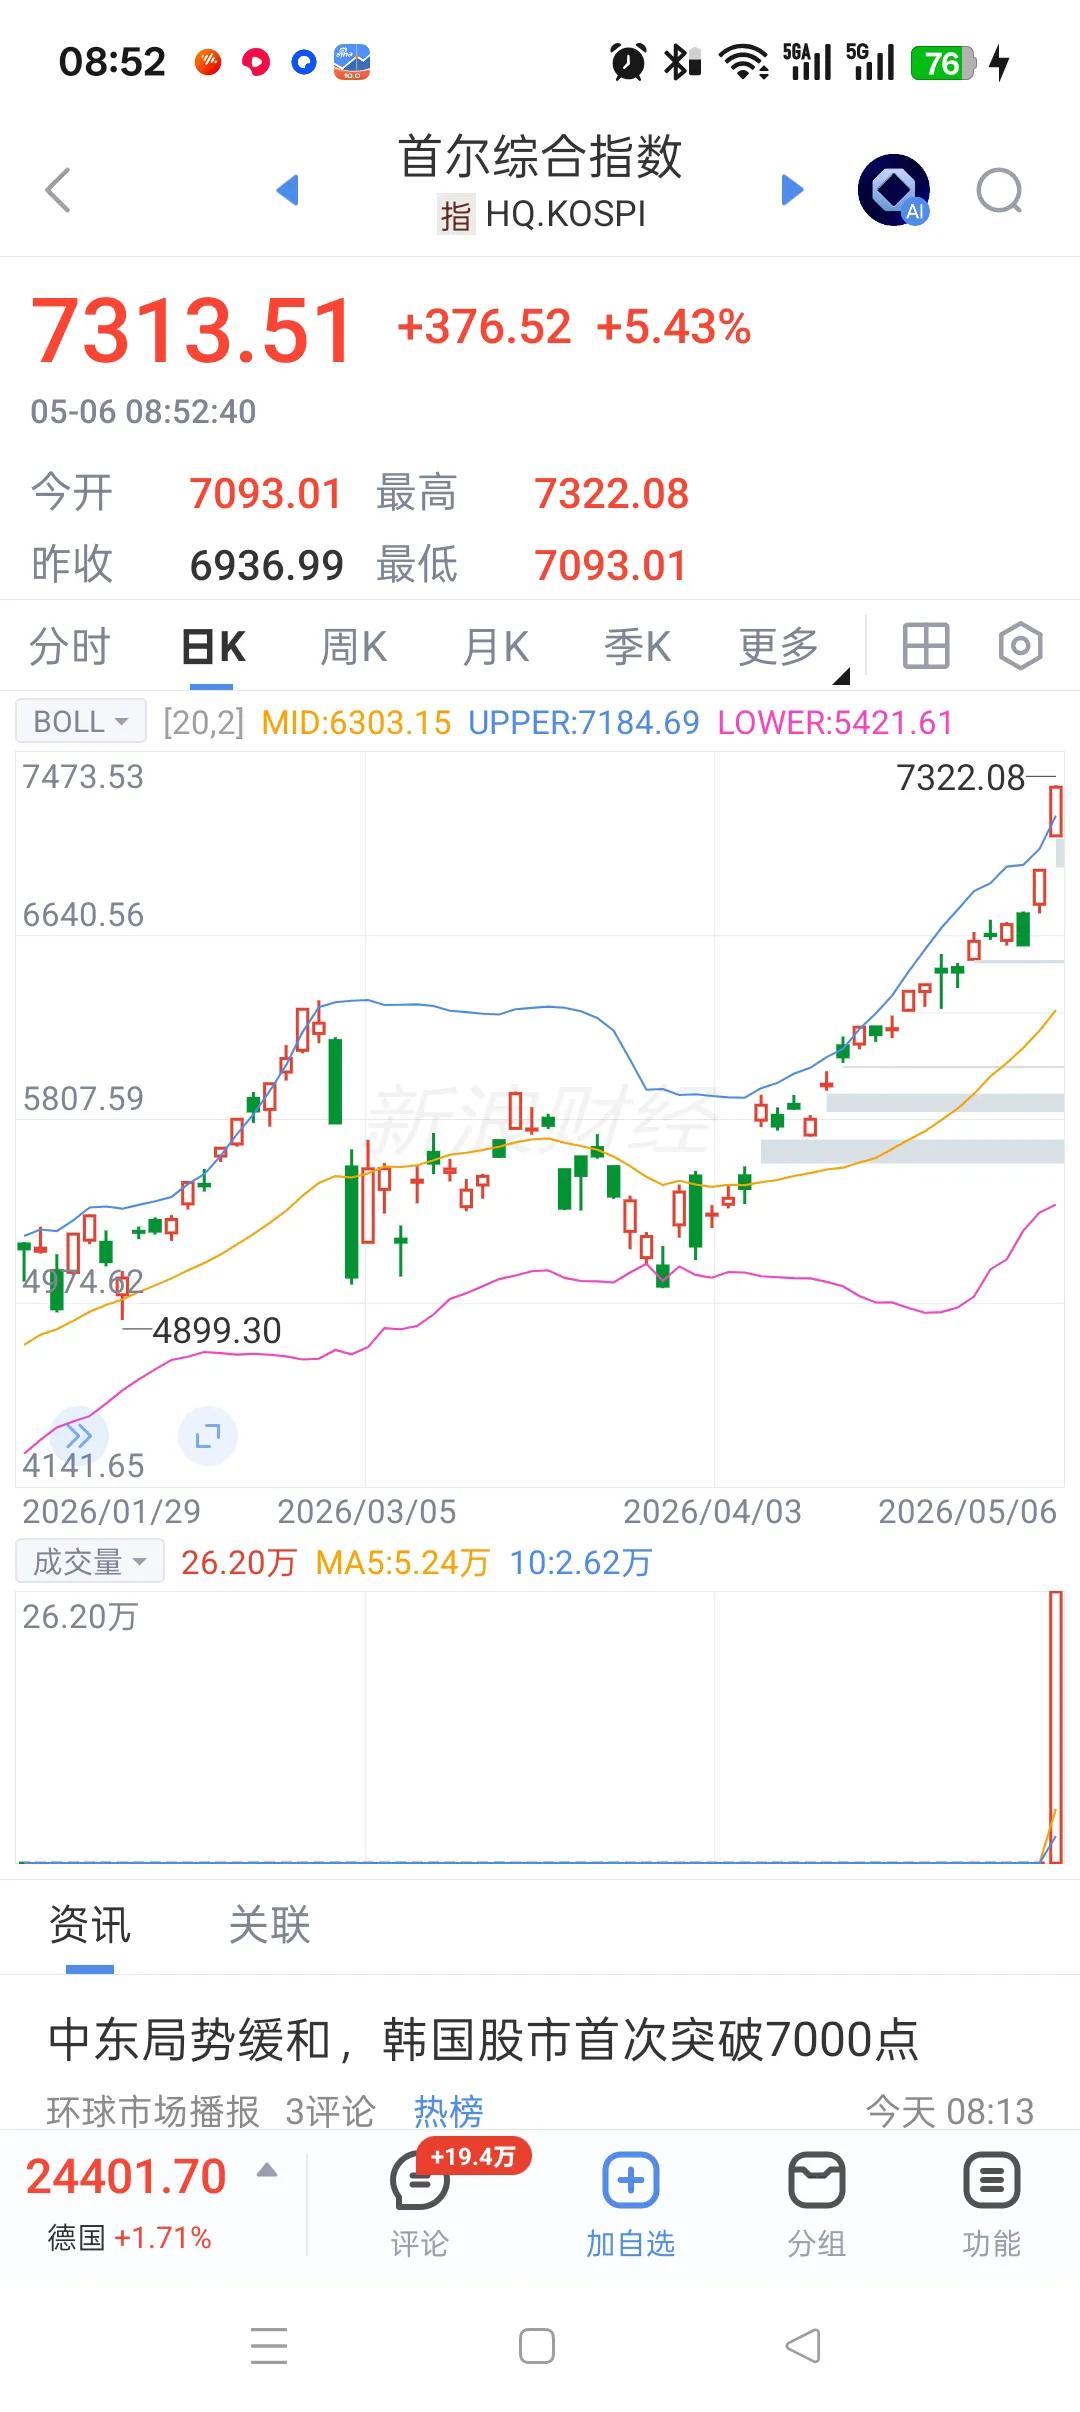Image resolution: width=1080 pixels, height=2412 pixels.
Task: Switch to the 周K tab
Action: 353,647
